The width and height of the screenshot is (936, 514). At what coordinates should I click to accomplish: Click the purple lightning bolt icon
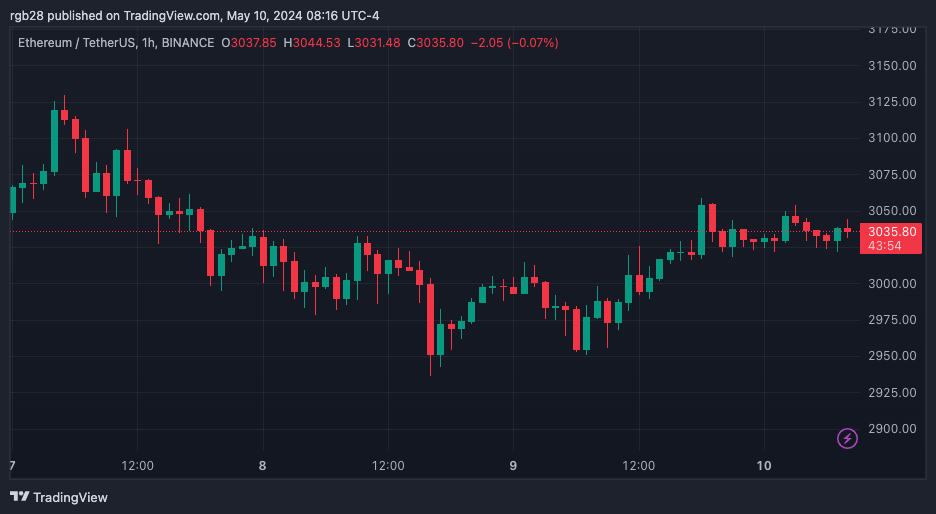pos(847,439)
